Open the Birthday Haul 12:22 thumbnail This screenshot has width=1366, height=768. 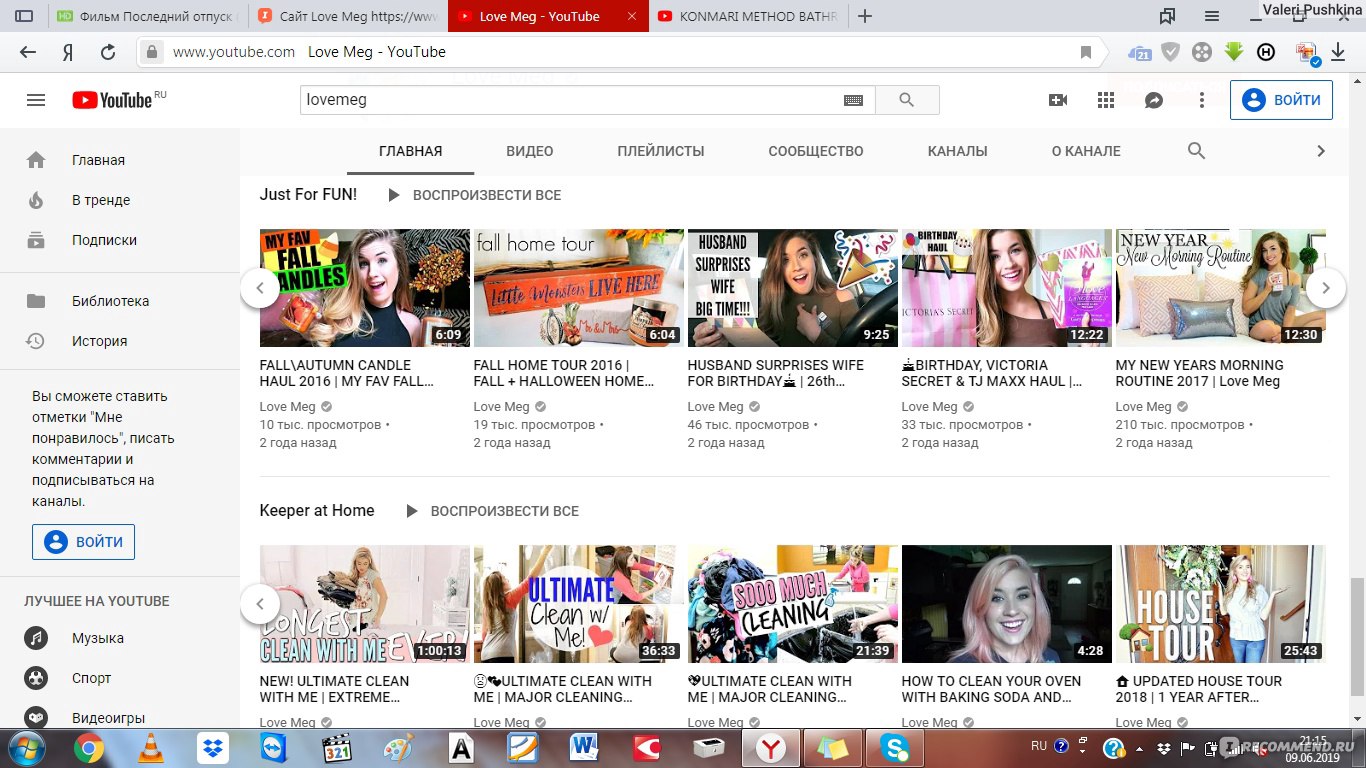coord(1007,288)
